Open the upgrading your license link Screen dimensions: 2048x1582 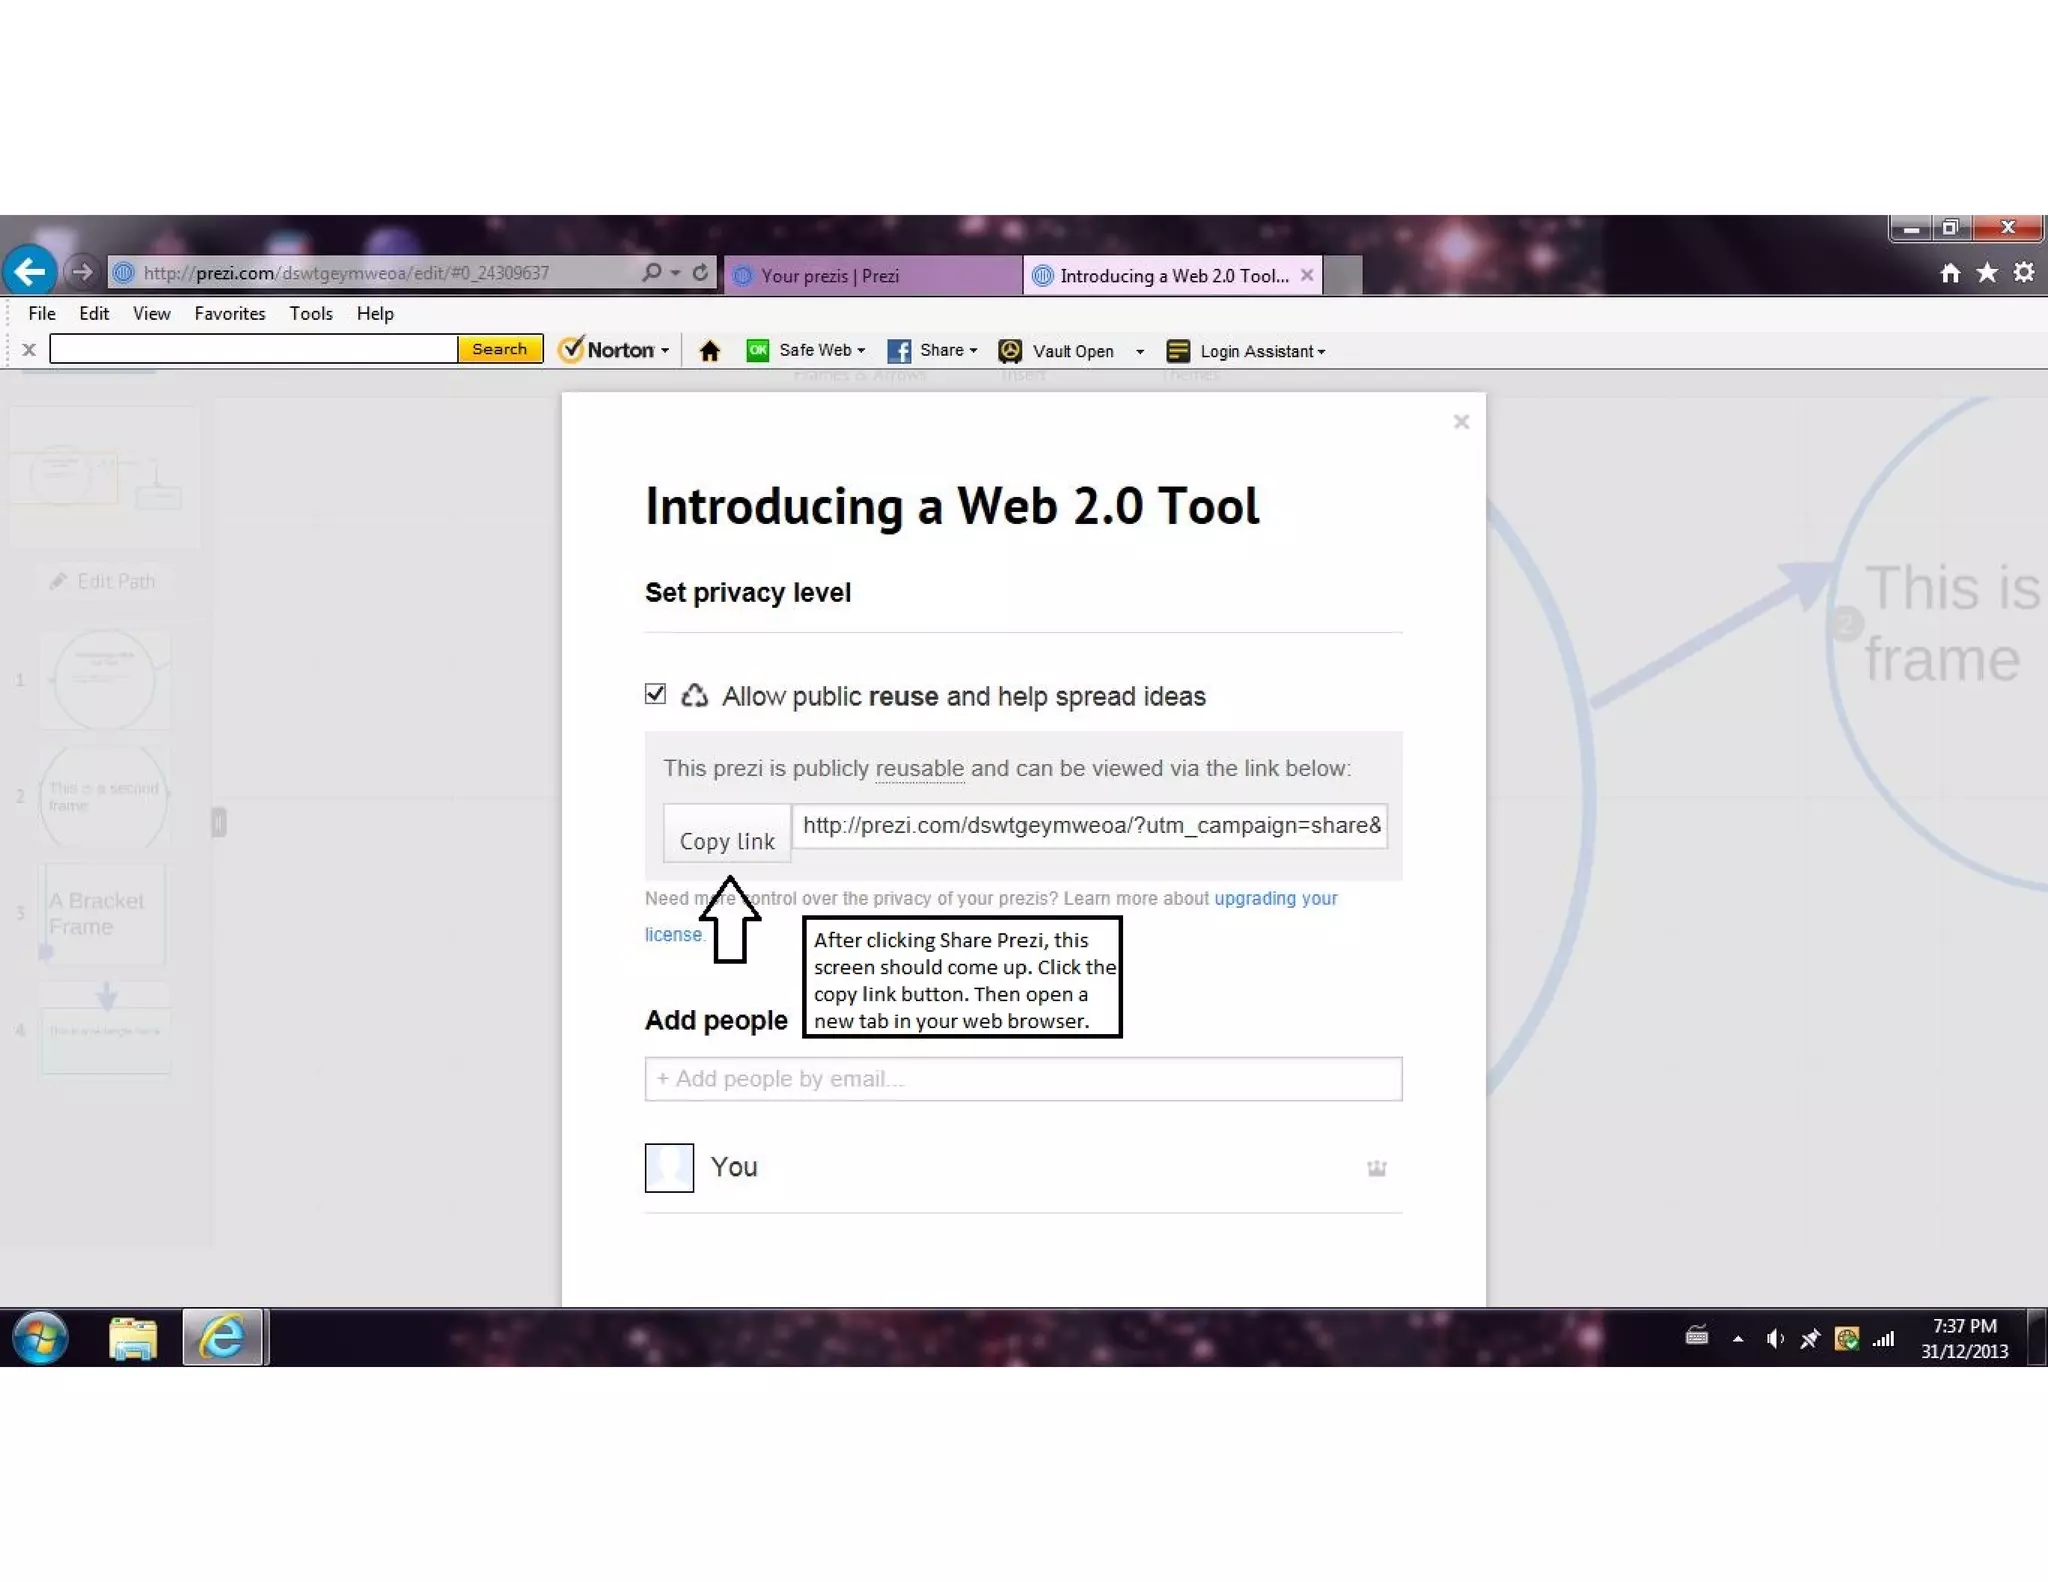[x=1275, y=898]
